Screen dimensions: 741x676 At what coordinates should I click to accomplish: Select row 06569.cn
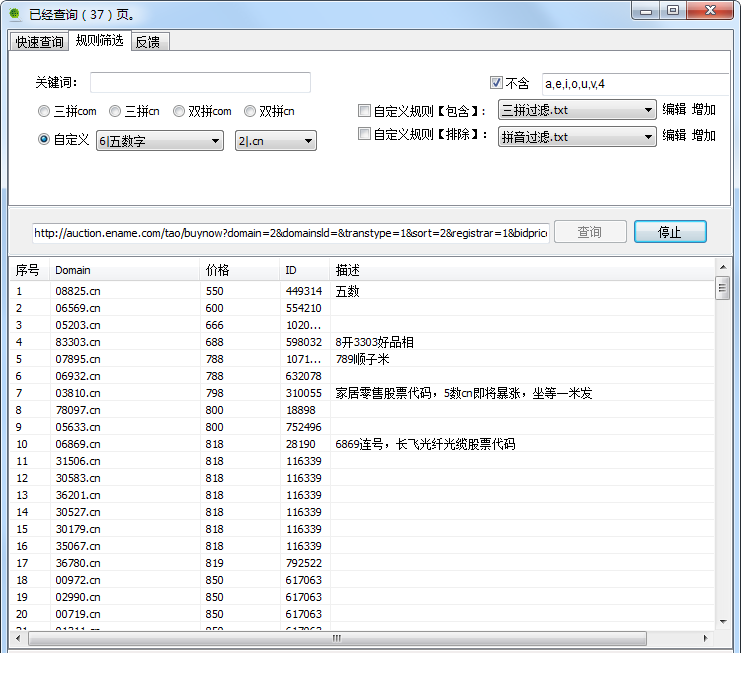[x=362, y=308]
